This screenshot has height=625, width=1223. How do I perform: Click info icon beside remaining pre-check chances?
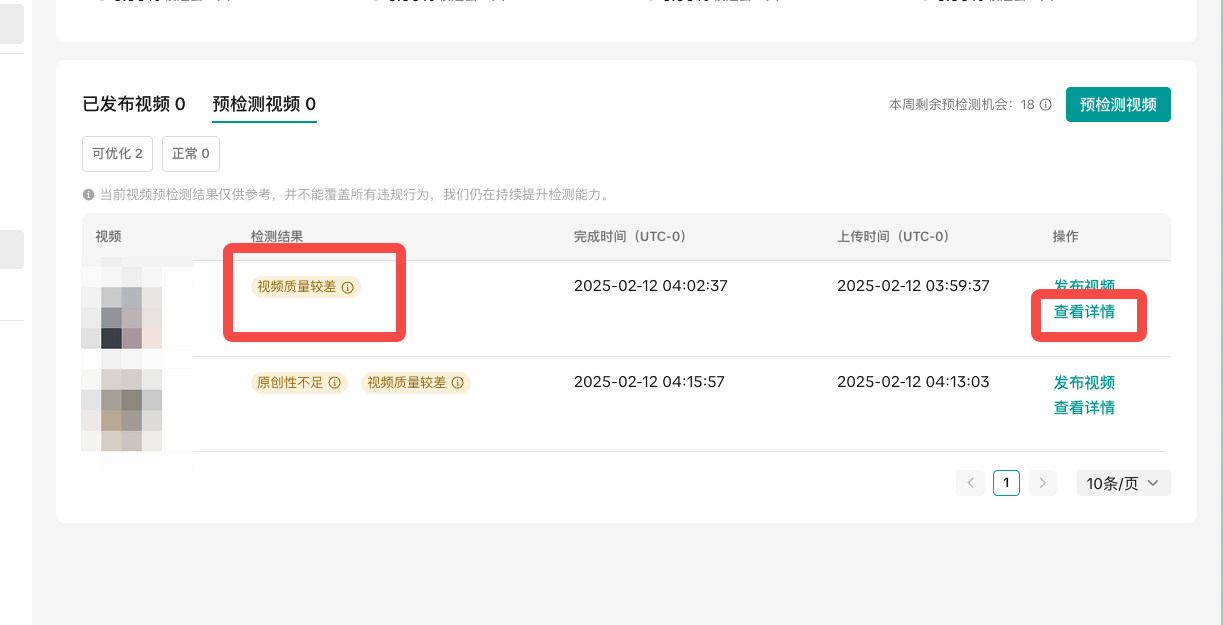pos(1046,104)
